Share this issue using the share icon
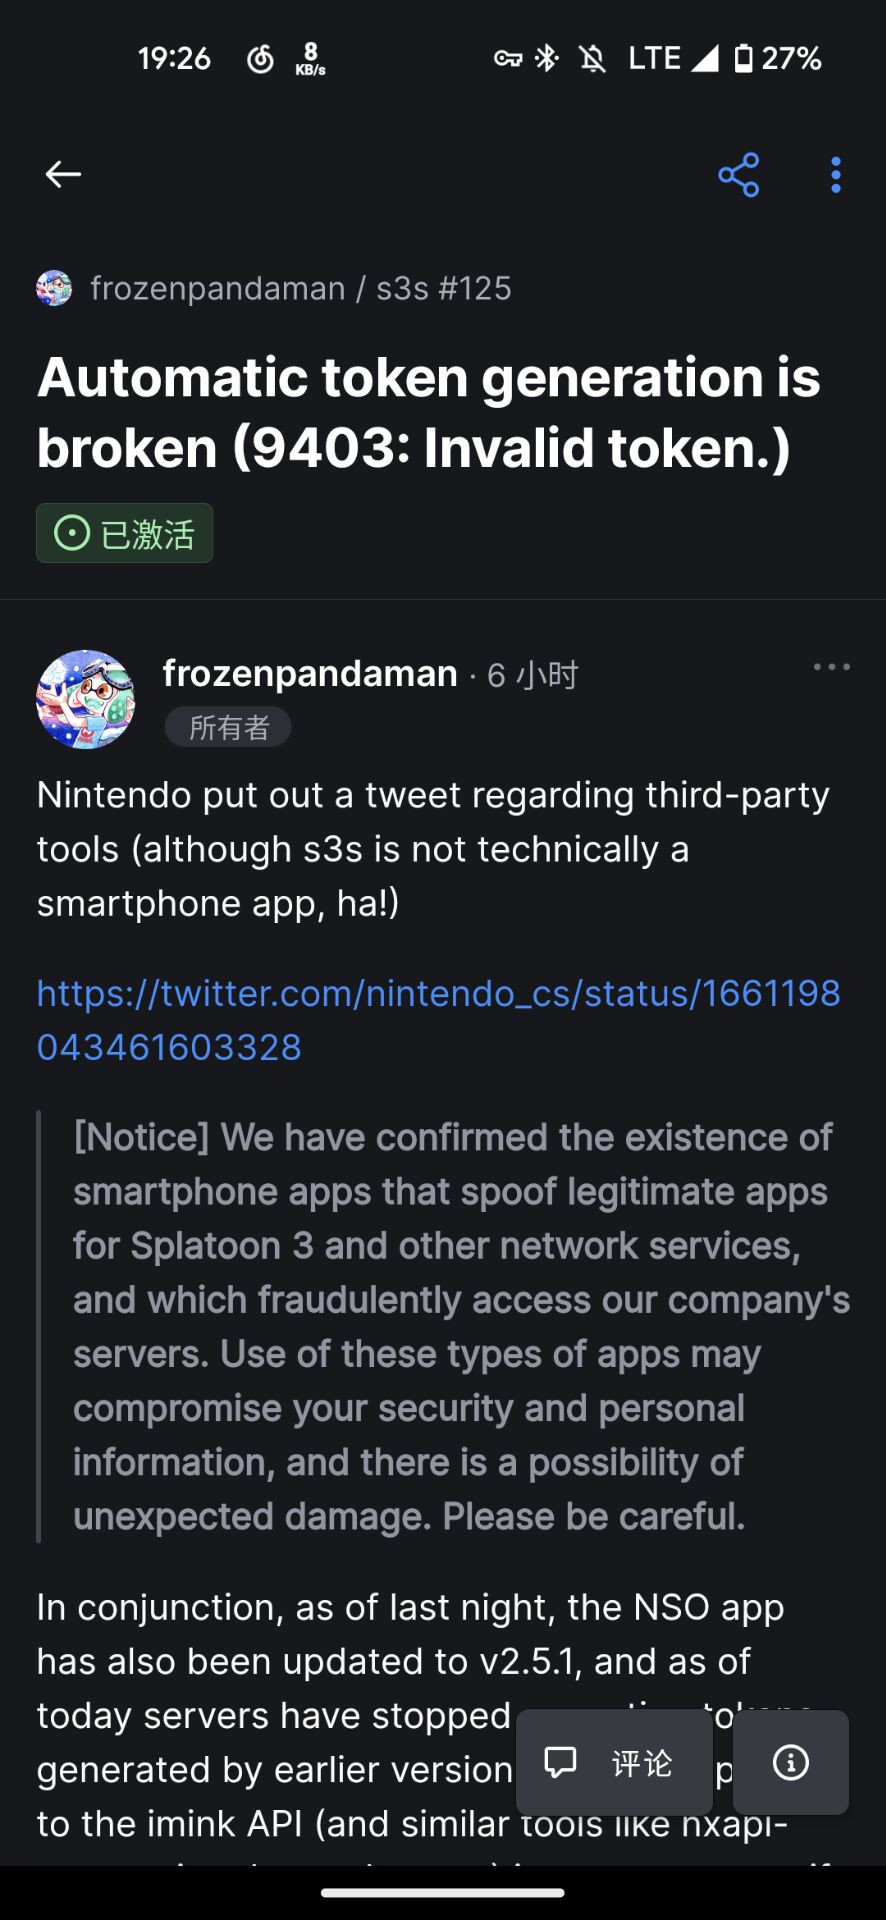Screen dimensions: 886x1920 coord(738,174)
